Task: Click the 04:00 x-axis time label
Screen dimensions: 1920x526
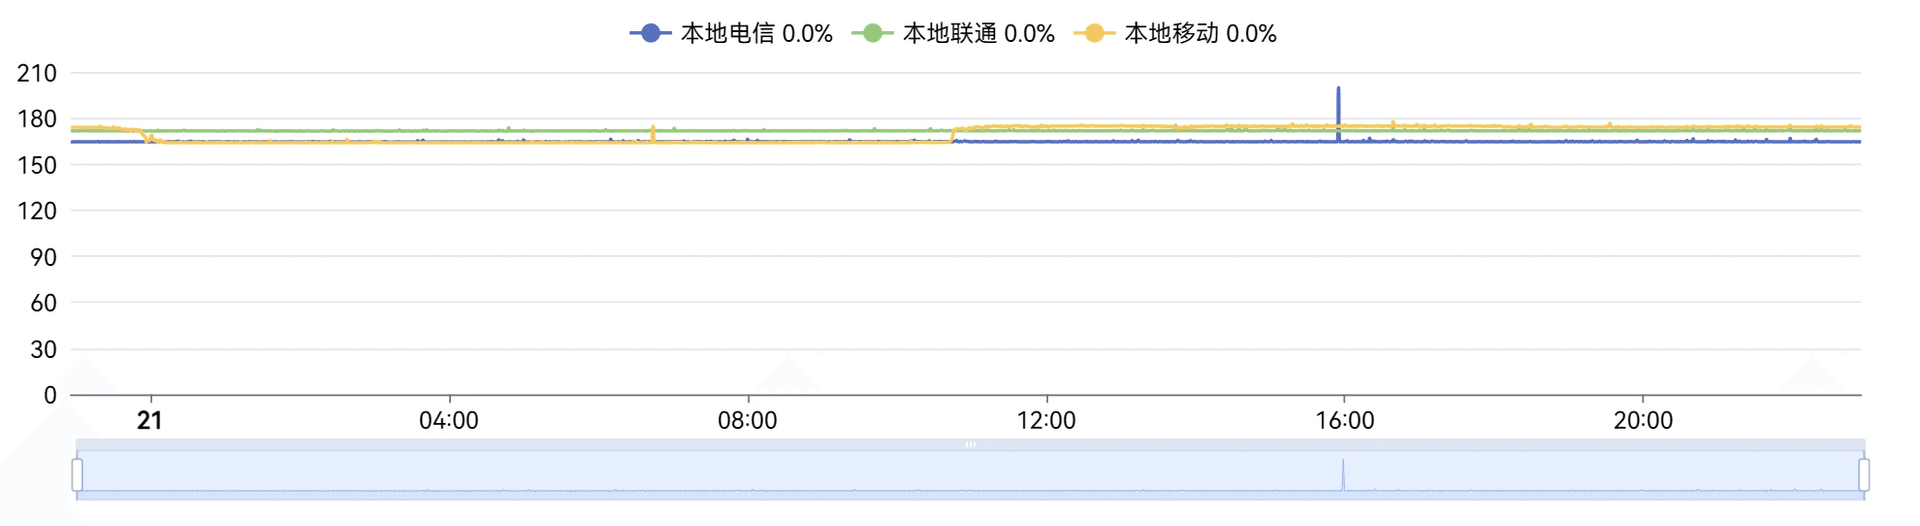Action: [x=449, y=421]
